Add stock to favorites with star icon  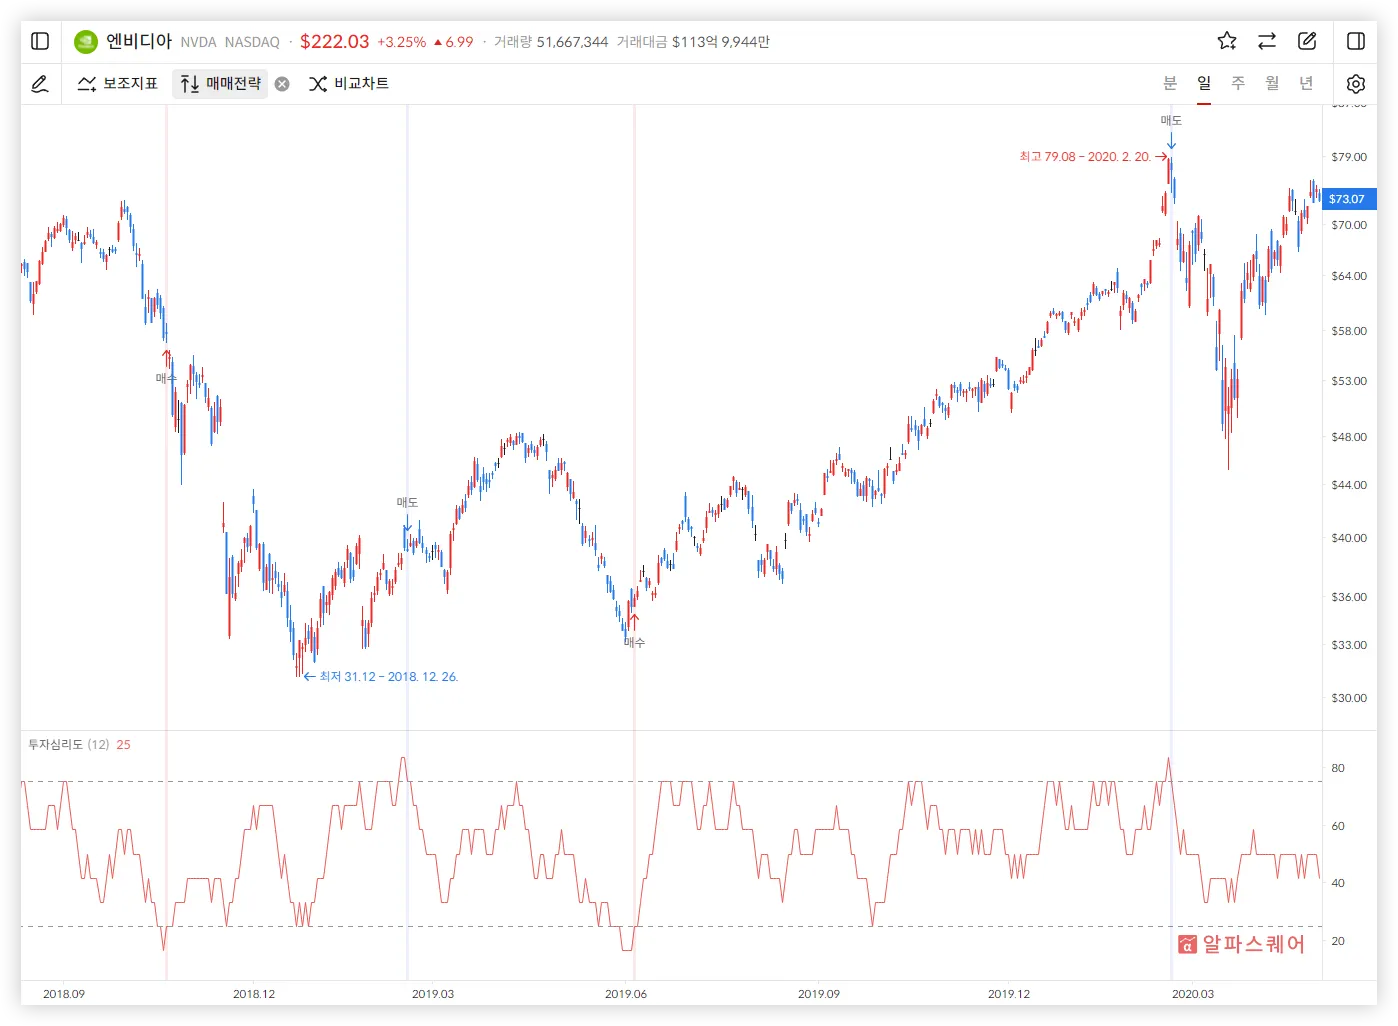click(1227, 41)
